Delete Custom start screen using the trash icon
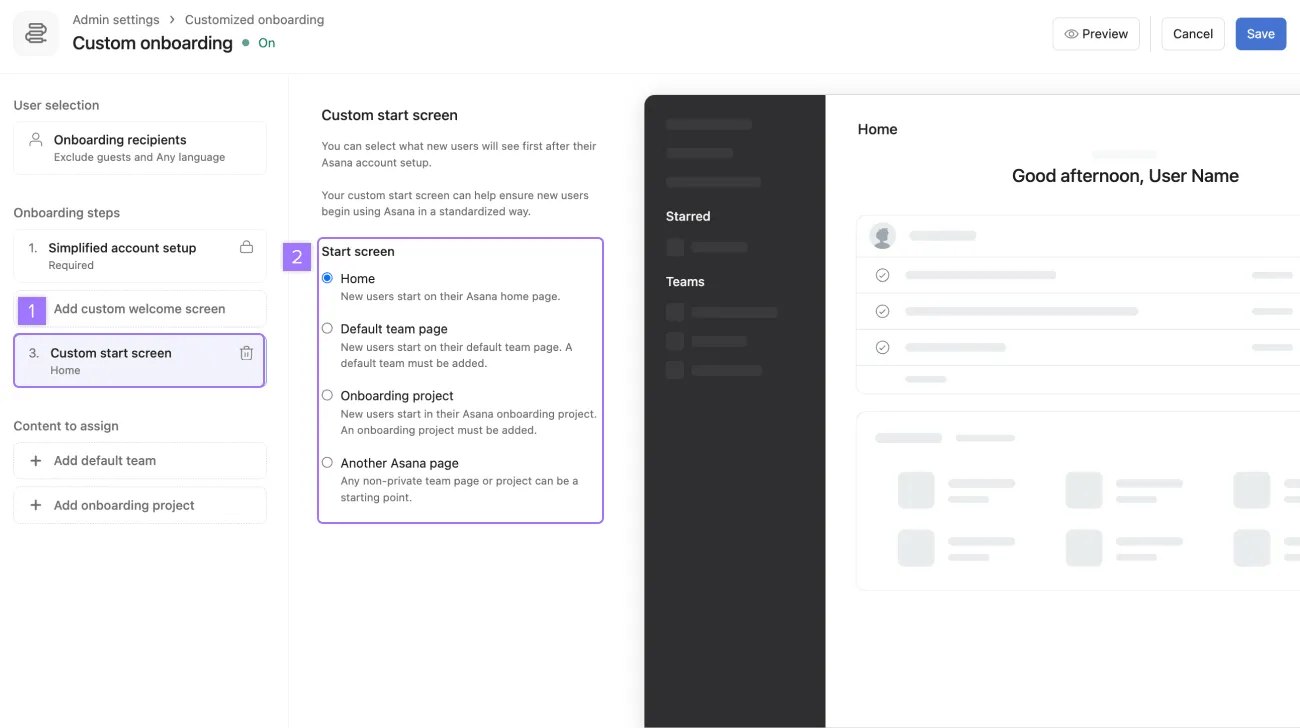1300x728 pixels. [x=246, y=353]
